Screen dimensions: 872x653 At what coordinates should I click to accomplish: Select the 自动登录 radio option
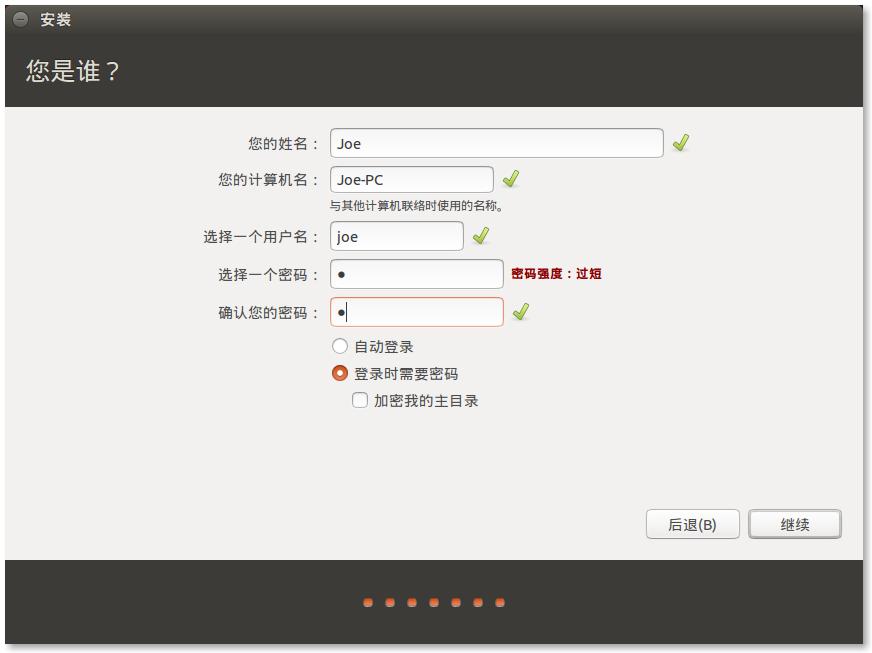(x=340, y=347)
